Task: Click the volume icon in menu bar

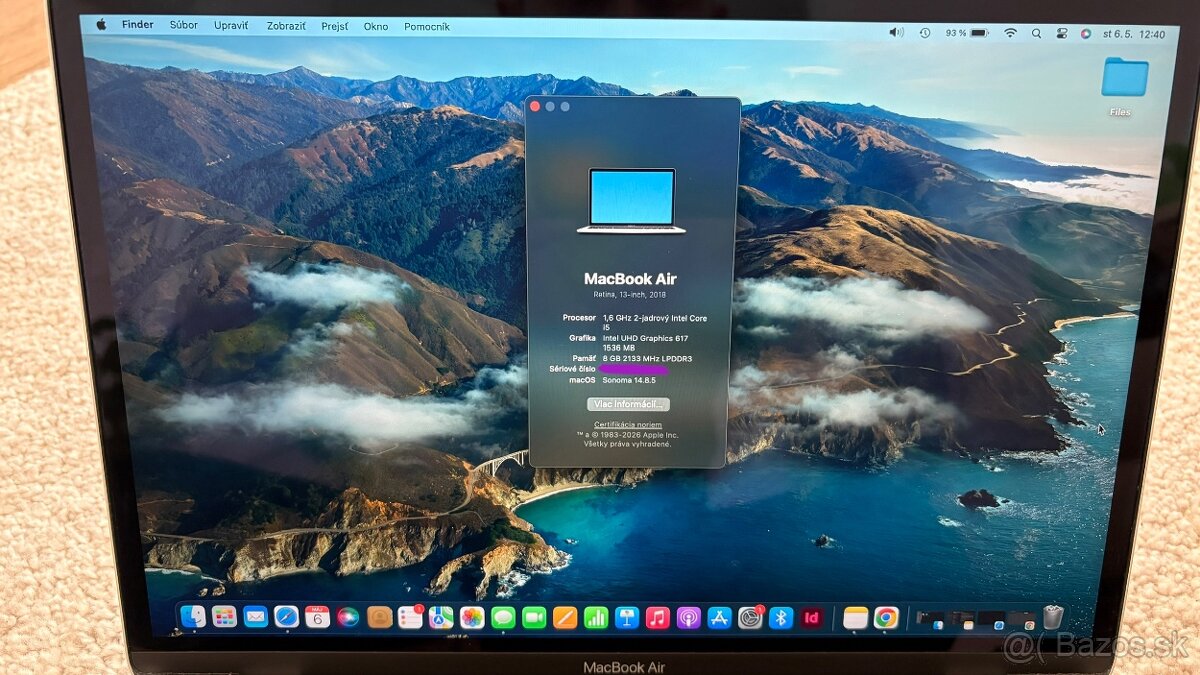Action: [896, 32]
